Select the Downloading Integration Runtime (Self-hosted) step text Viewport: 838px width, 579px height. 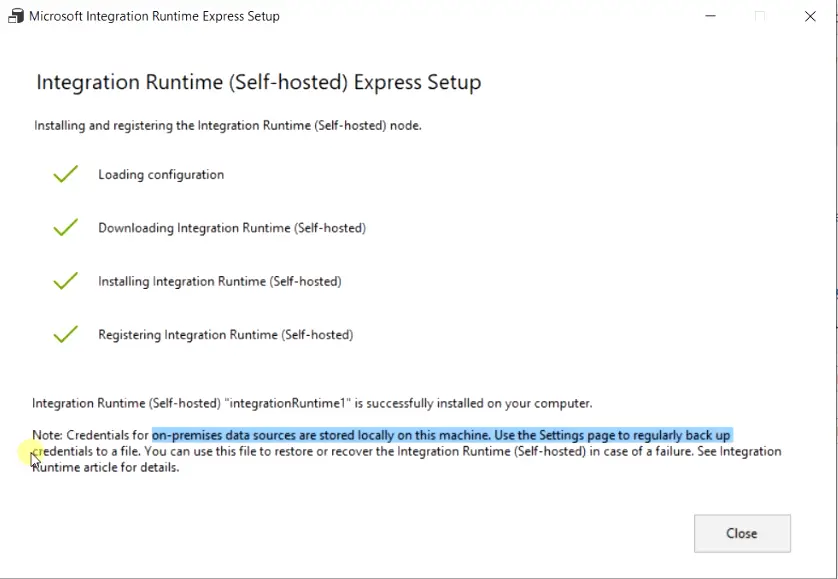pyautogui.click(x=232, y=228)
